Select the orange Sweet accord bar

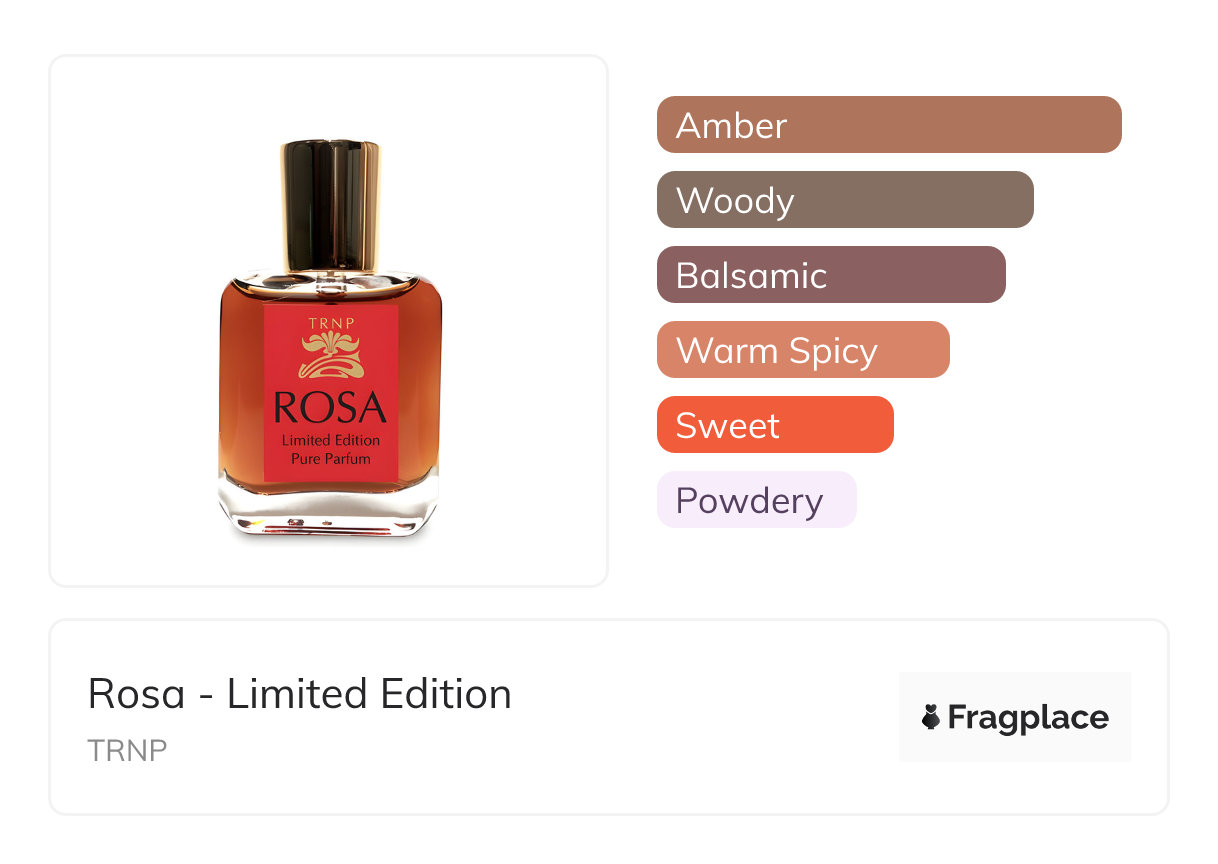coord(774,425)
